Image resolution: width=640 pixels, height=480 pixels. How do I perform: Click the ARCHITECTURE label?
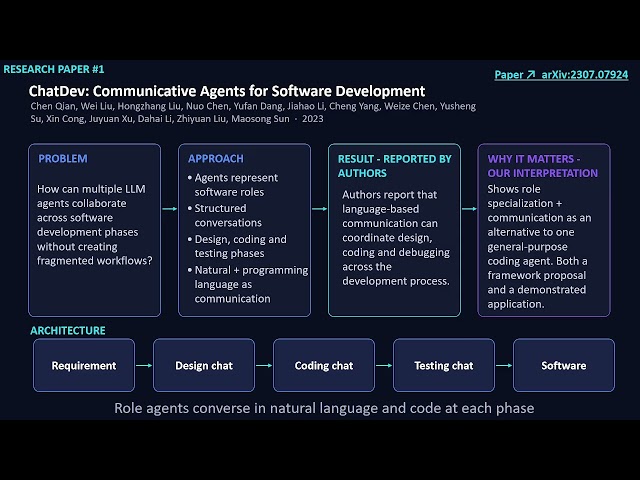coord(68,331)
